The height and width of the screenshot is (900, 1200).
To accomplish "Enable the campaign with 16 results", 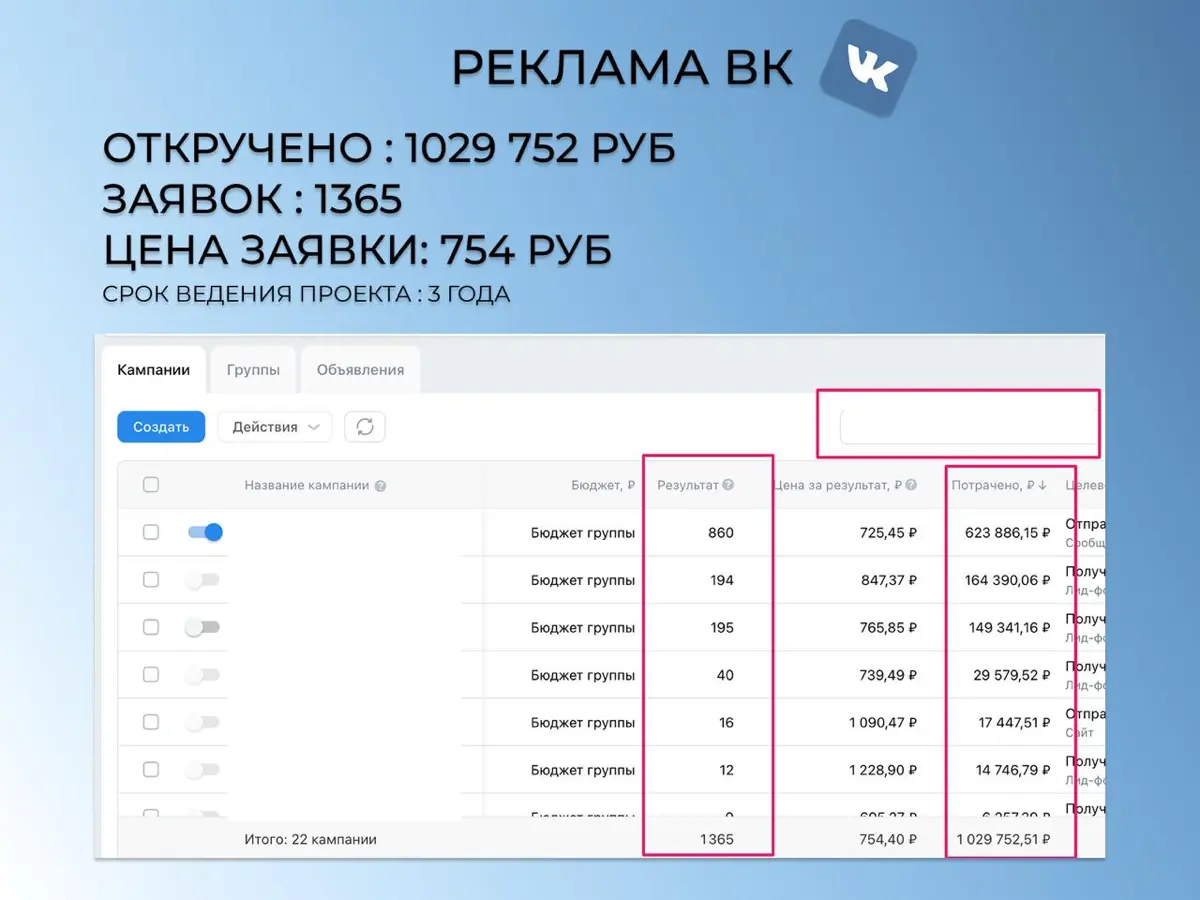I will [x=203, y=722].
